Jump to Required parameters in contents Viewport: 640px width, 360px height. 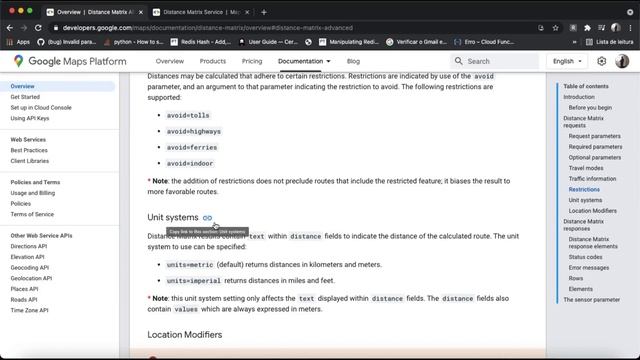(x=596, y=147)
